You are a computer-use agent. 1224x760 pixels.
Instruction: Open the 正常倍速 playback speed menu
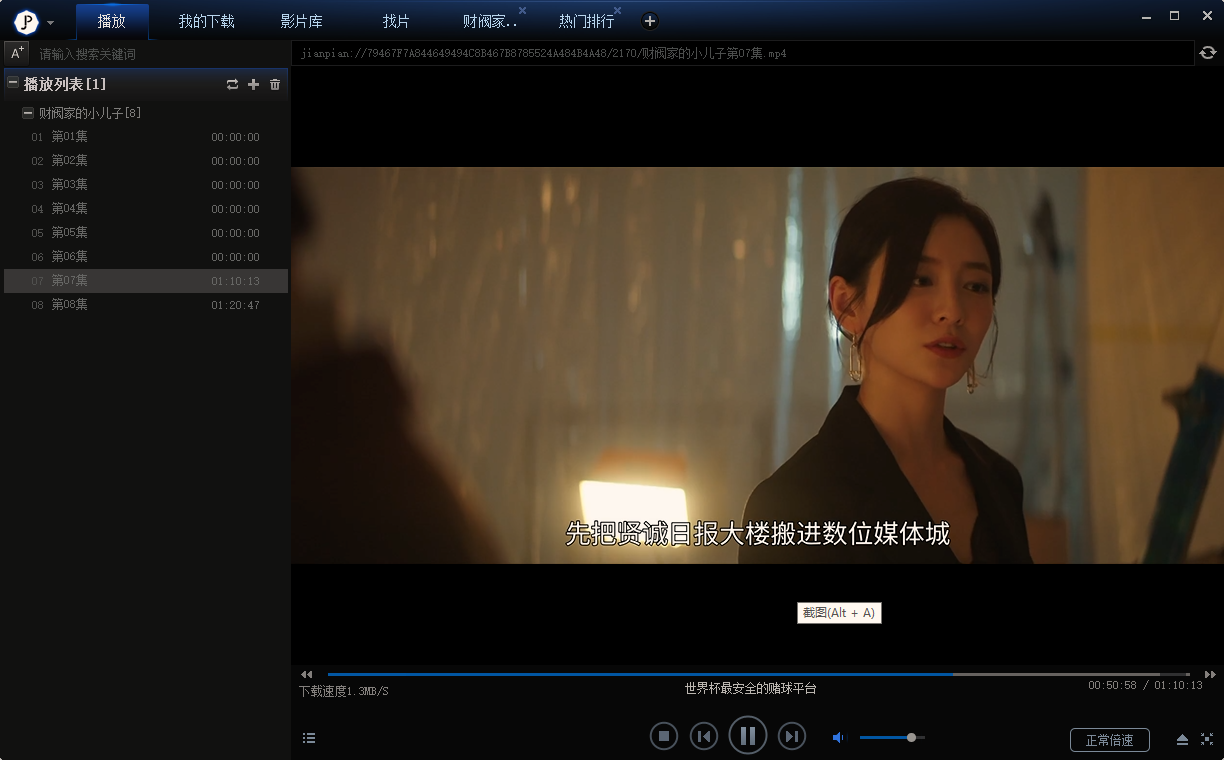coord(1109,740)
